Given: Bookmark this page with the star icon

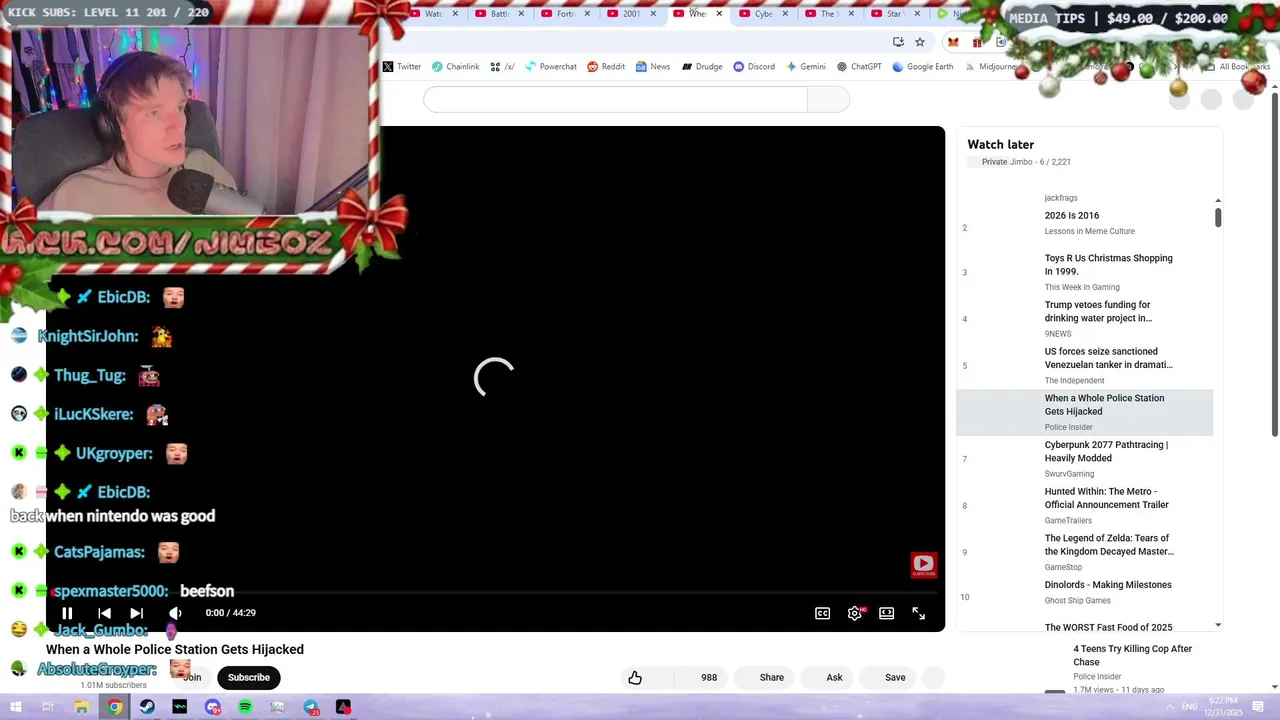Looking at the screenshot, I should click(x=920, y=42).
